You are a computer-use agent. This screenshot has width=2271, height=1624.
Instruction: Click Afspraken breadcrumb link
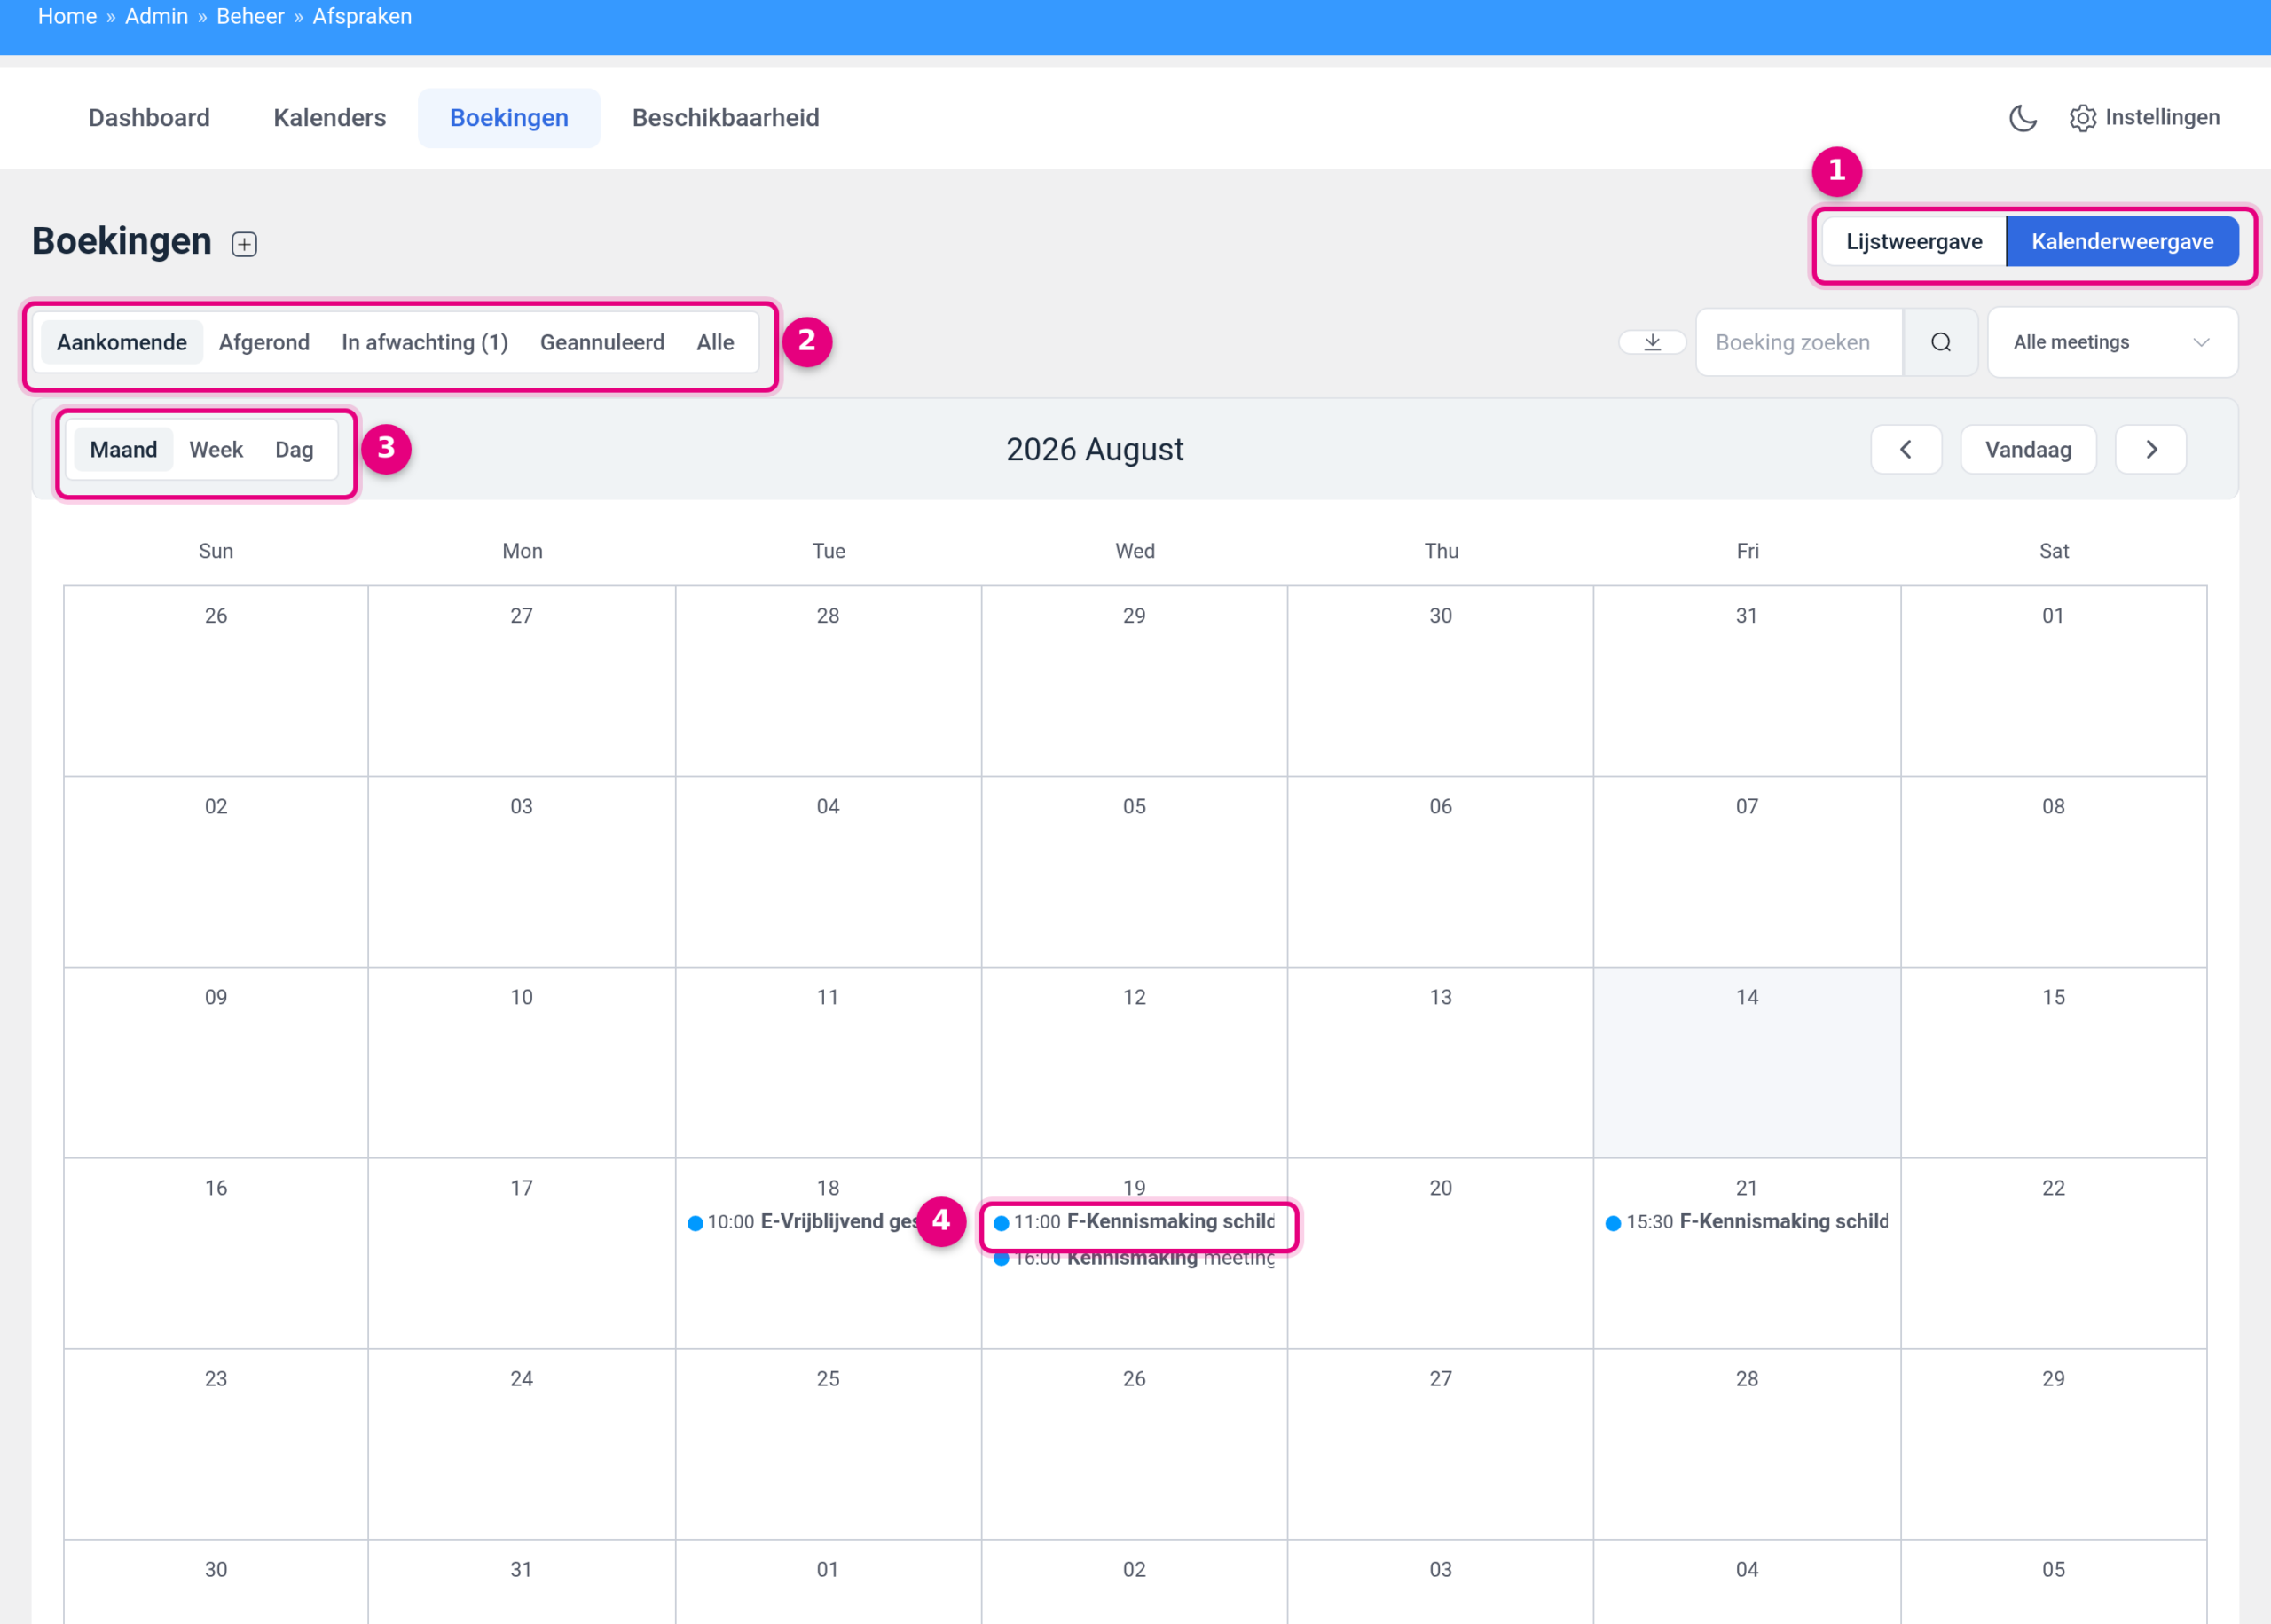click(x=362, y=16)
